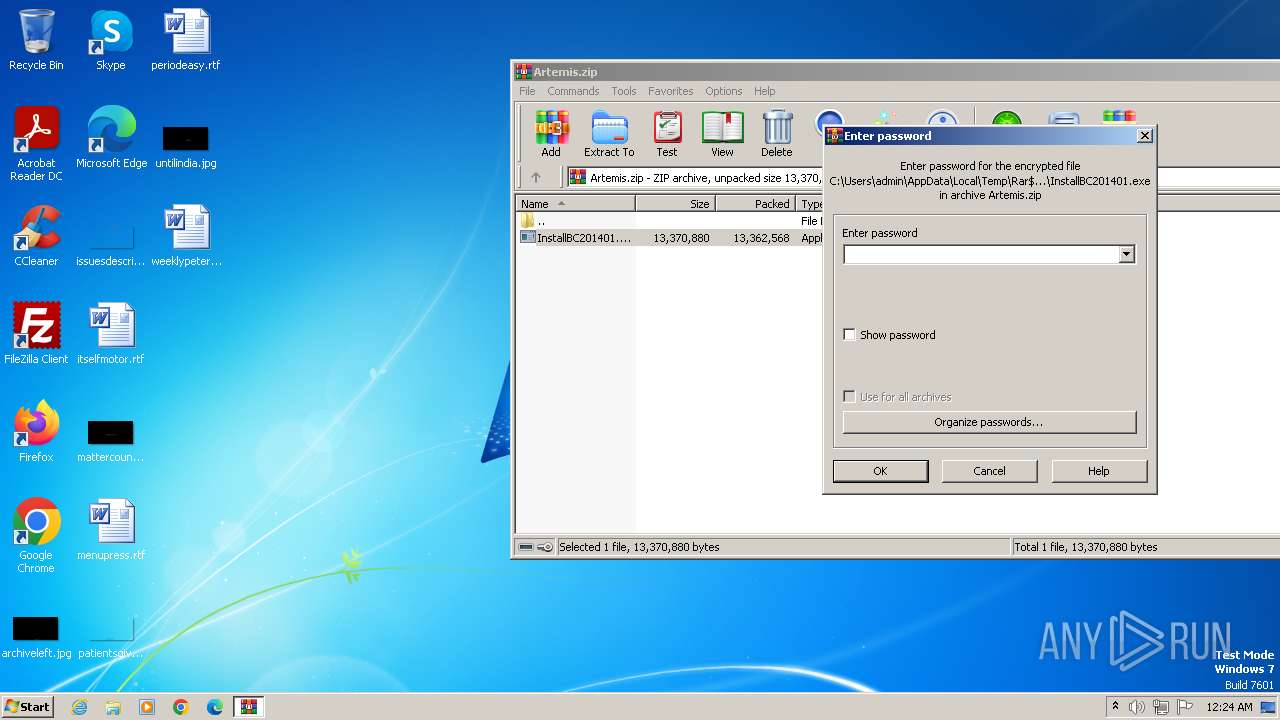Open the Favorites menu in WinRAR
The image size is (1280, 720).
(x=670, y=91)
